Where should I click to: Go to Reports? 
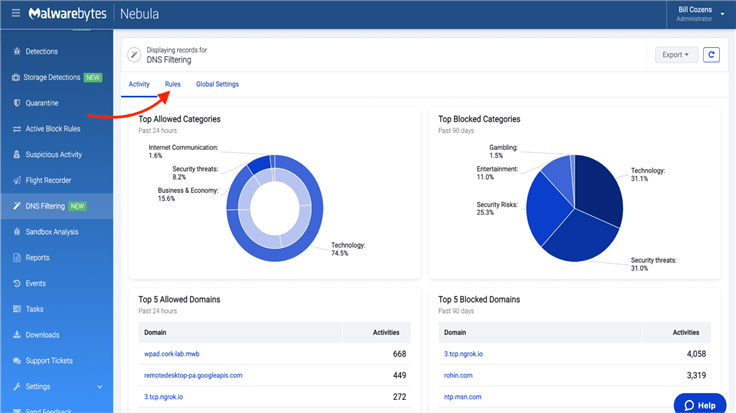pos(38,258)
